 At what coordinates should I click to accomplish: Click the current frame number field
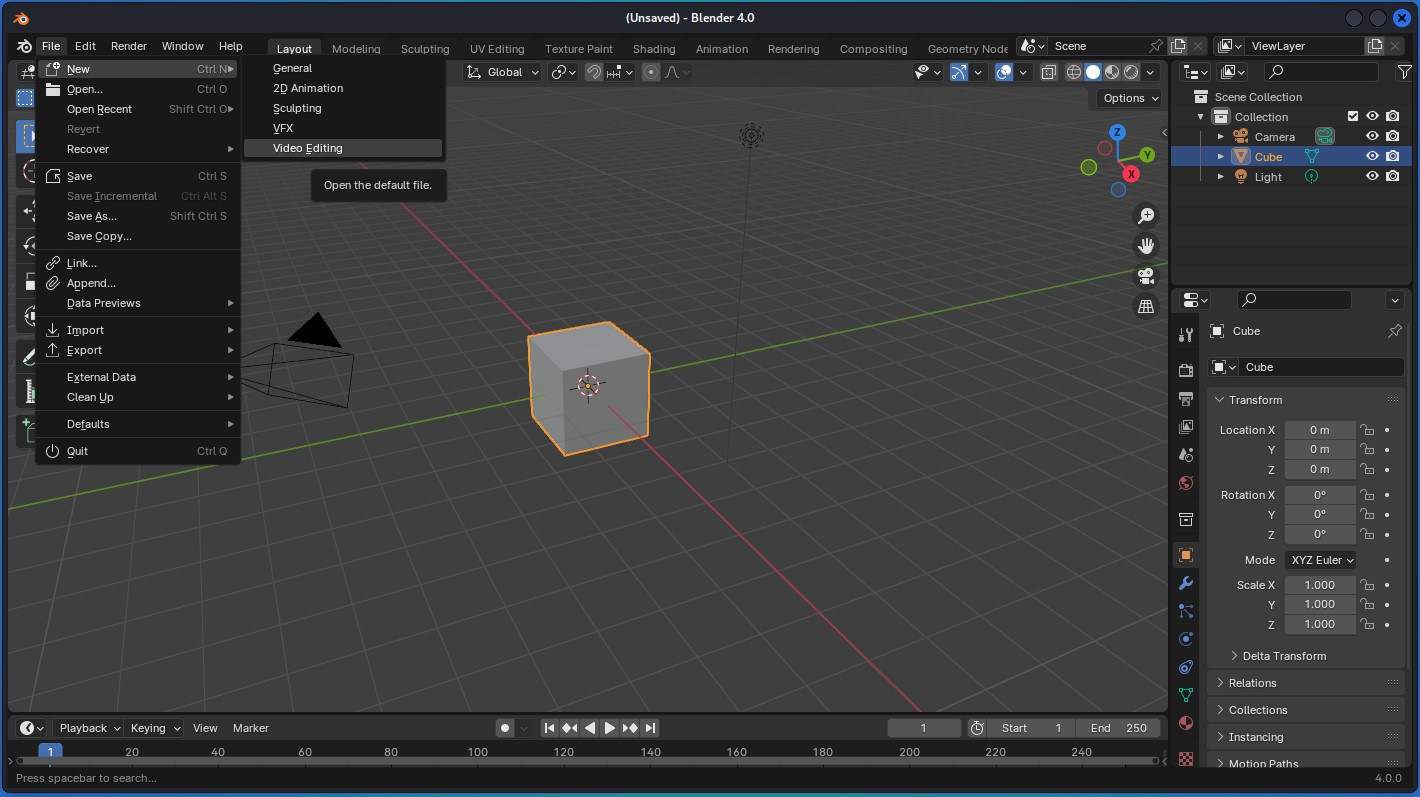coord(924,728)
